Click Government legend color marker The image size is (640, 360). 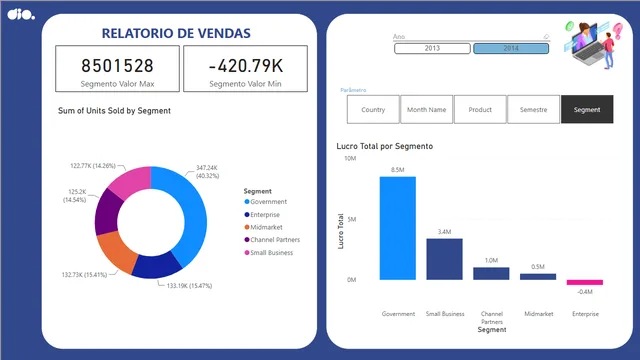coord(247,202)
